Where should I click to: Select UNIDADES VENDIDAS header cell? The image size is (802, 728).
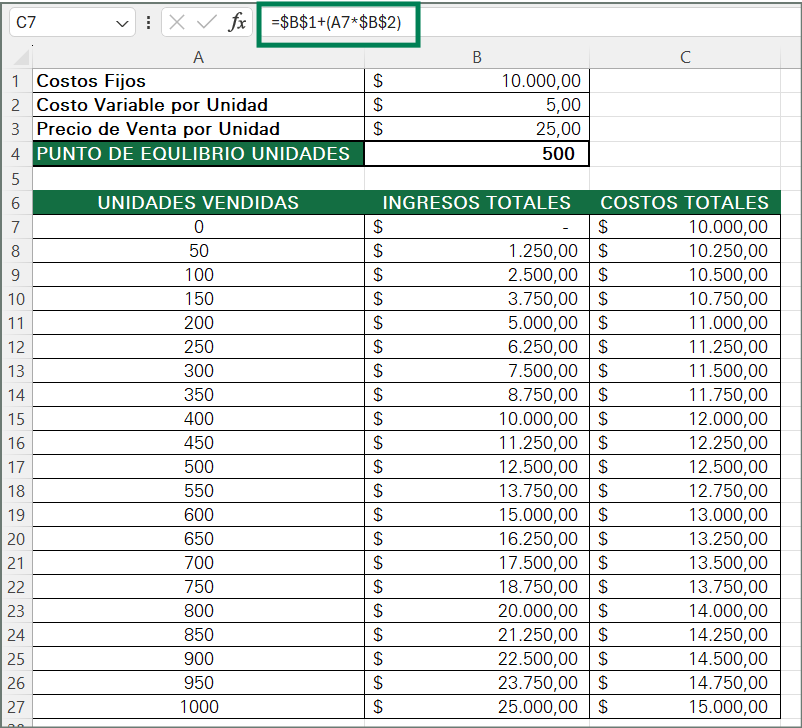tap(198, 203)
